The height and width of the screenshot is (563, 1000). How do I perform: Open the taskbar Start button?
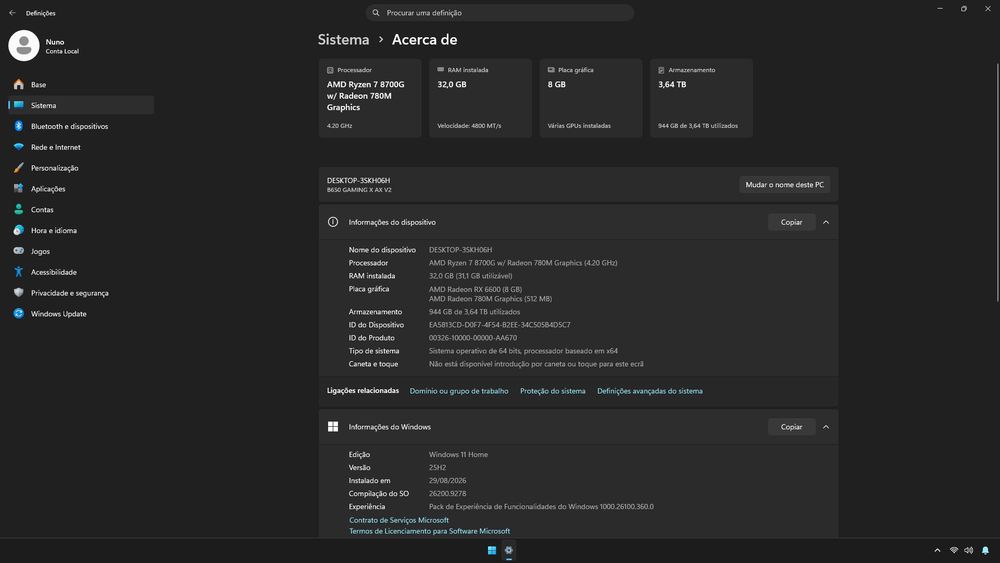coord(492,550)
